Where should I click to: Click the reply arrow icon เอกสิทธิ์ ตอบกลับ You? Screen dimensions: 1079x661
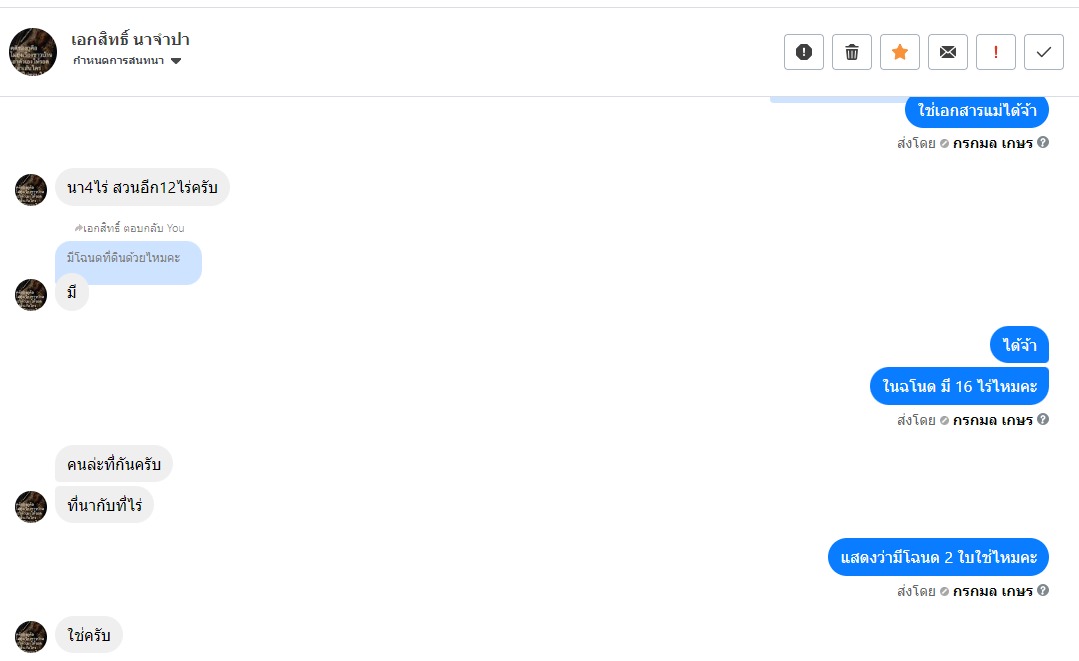click(79, 228)
